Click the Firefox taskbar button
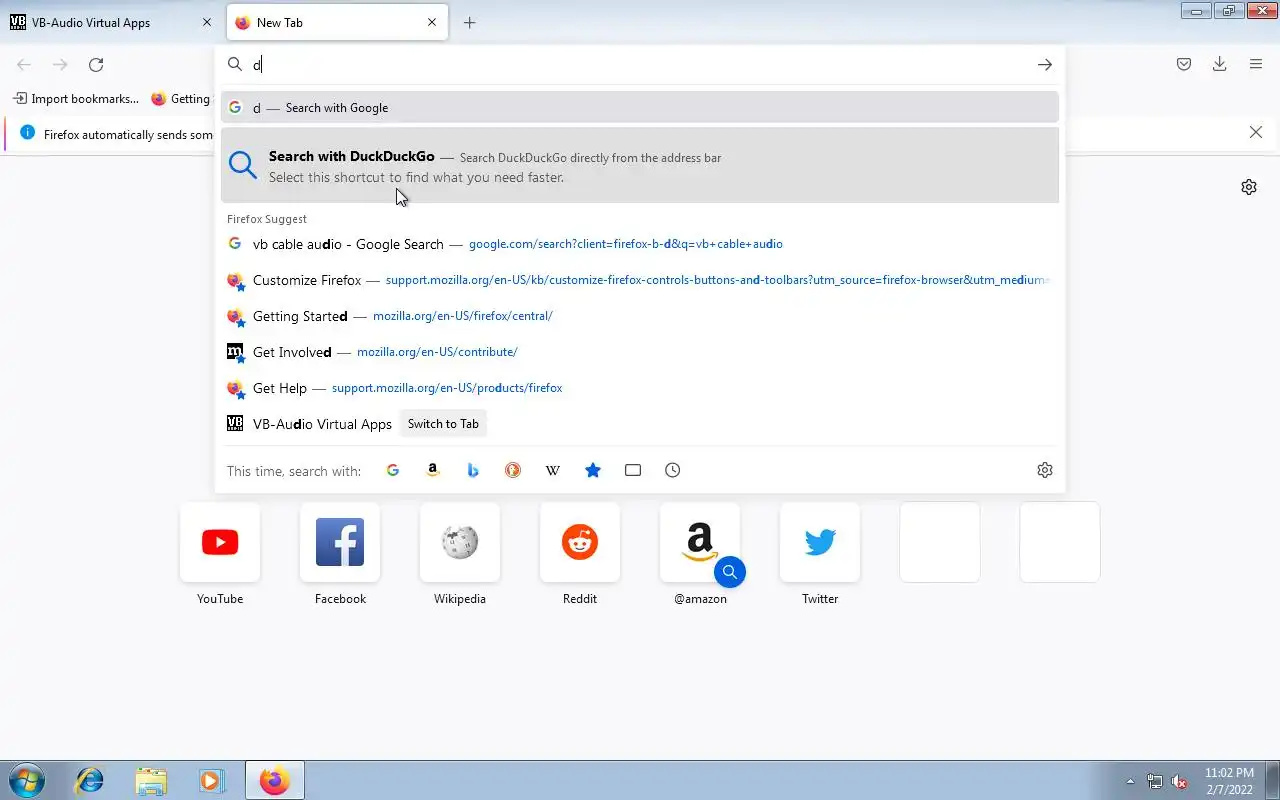This screenshot has height=800, width=1280. pos(274,780)
